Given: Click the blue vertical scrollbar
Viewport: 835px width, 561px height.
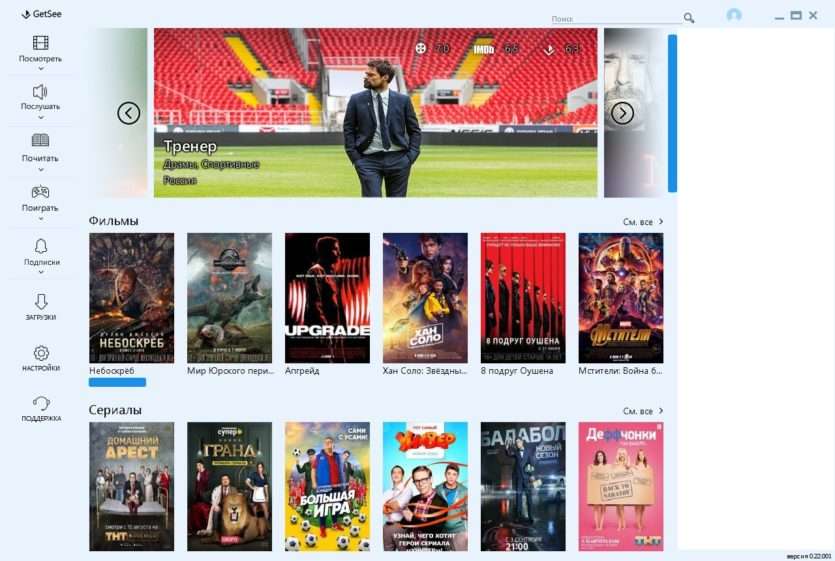Looking at the screenshot, I should [672, 113].
